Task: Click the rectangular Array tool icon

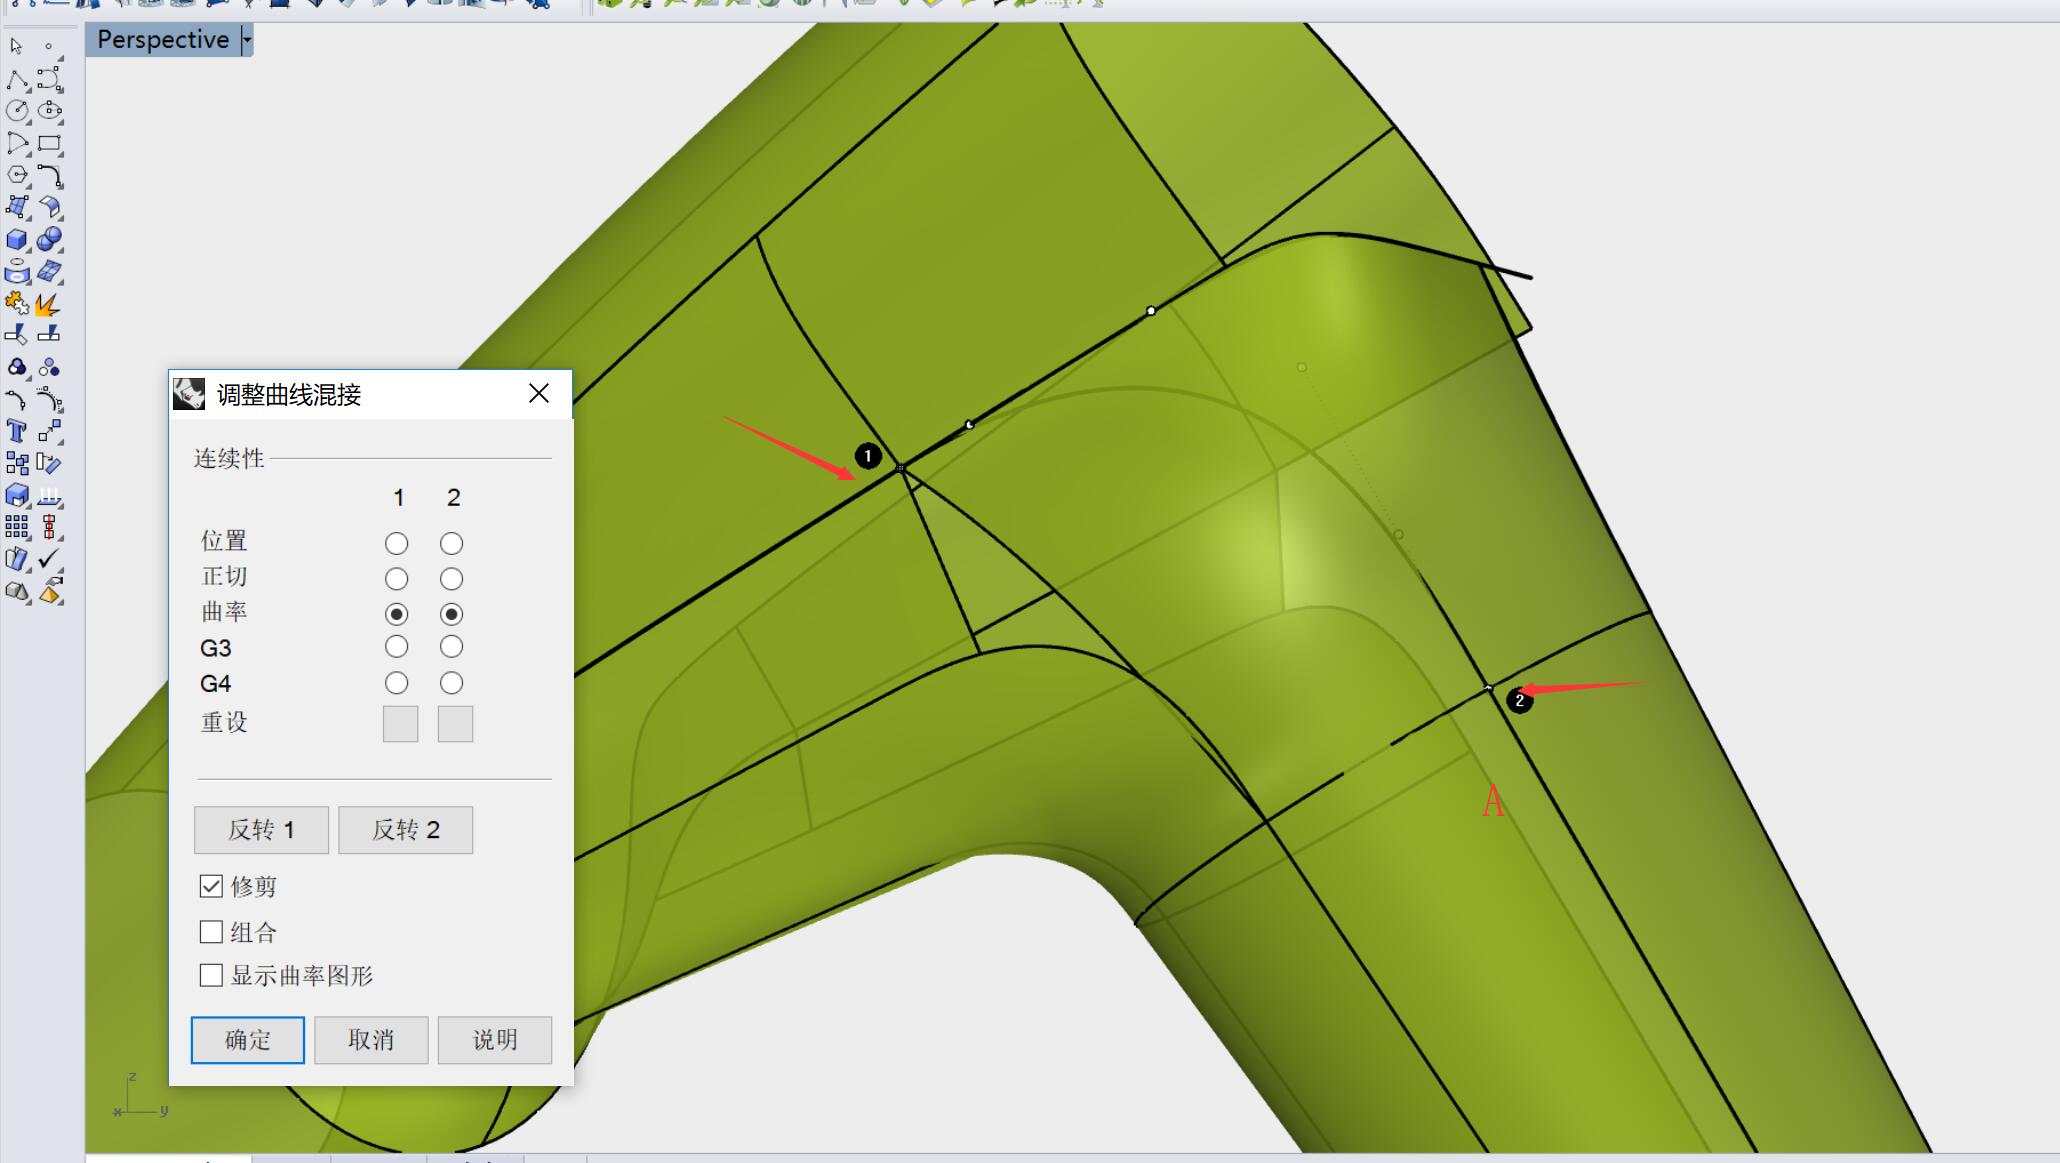Action: point(17,527)
